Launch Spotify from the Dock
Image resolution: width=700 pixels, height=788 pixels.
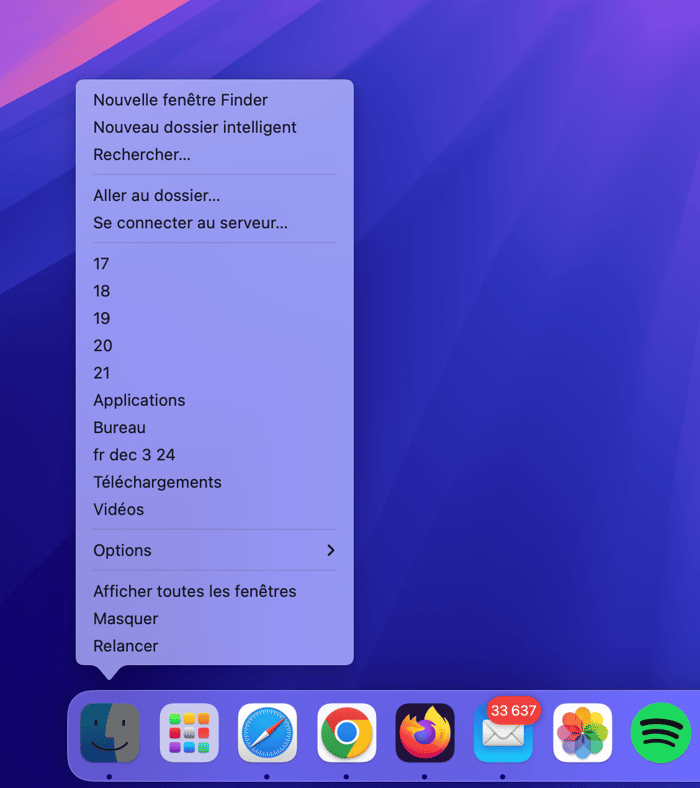pos(661,732)
